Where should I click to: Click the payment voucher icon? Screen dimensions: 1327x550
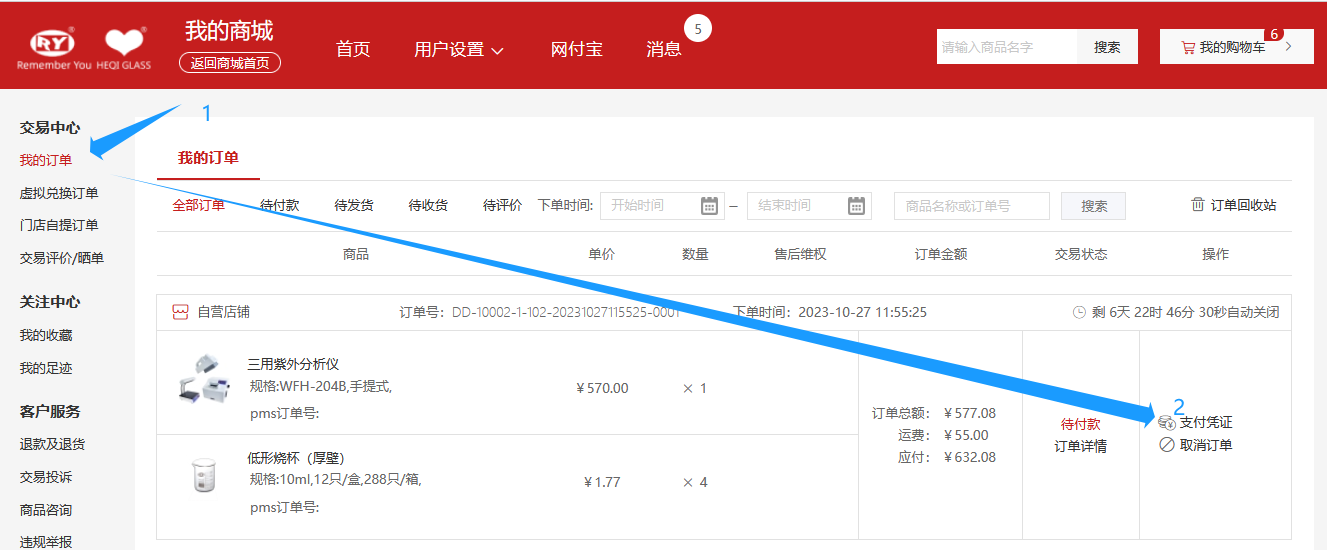pyautogui.click(x=1166, y=423)
